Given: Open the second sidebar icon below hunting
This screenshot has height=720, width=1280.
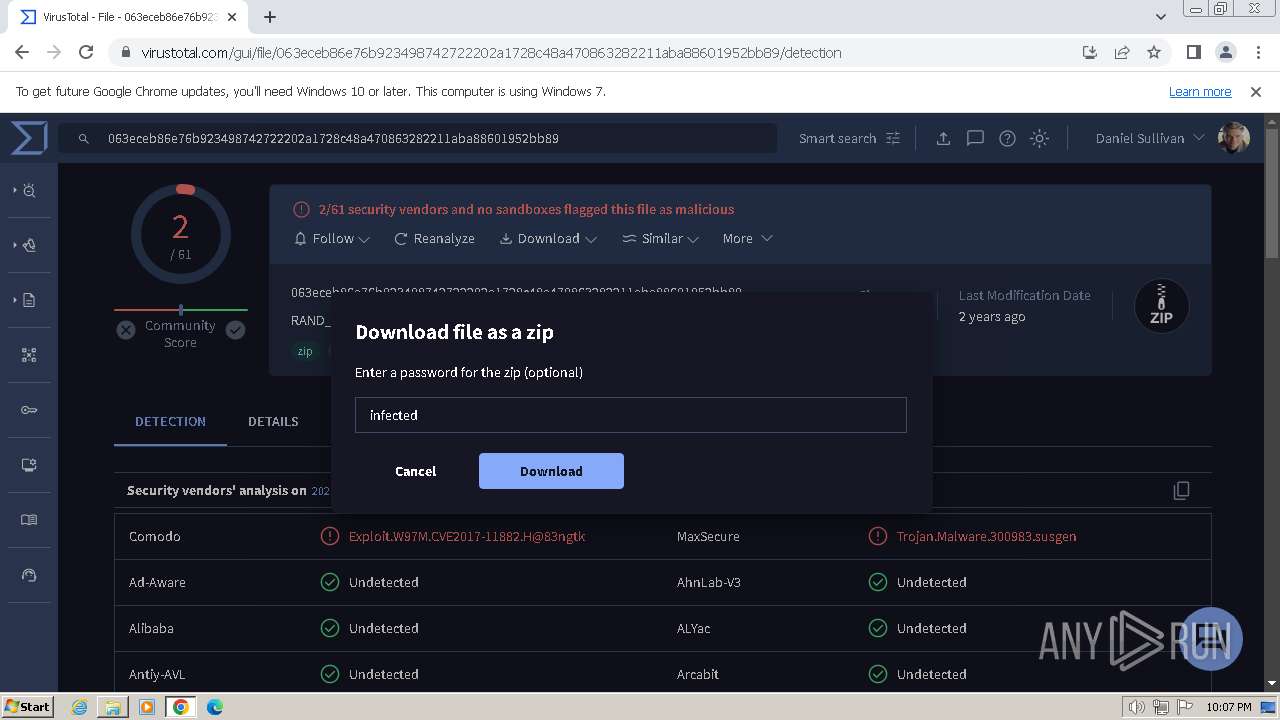Looking at the screenshot, I should coord(28,245).
